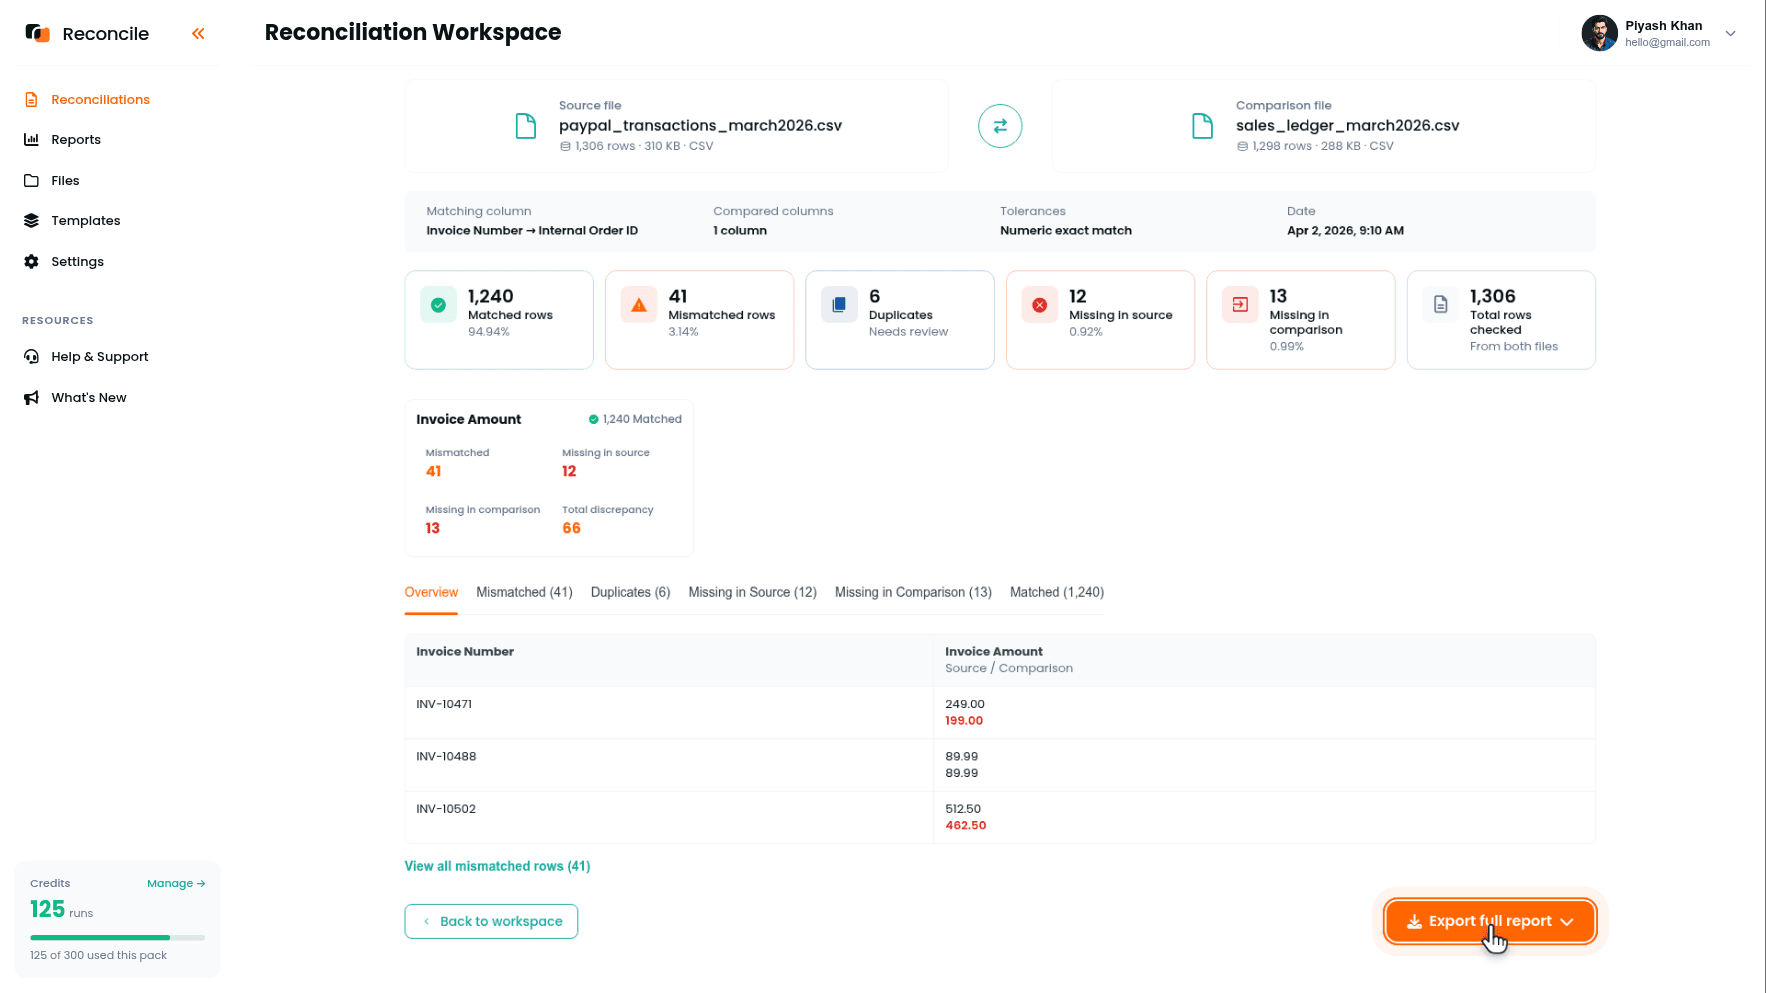1766x993 pixels.
Task: Select the 1,240 Matched rows card
Action: pyautogui.click(x=499, y=320)
